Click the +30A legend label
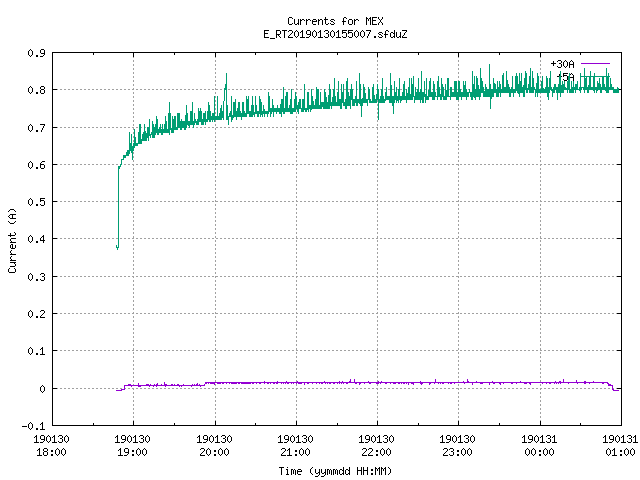Viewport: 640px width, 480px height. [x=562, y=64]
